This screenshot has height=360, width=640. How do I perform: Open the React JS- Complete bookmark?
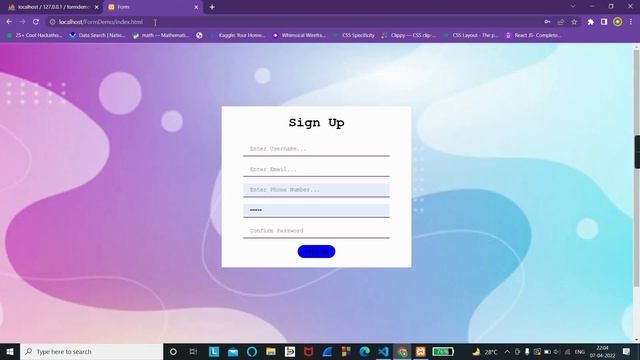tap(534, 36)
